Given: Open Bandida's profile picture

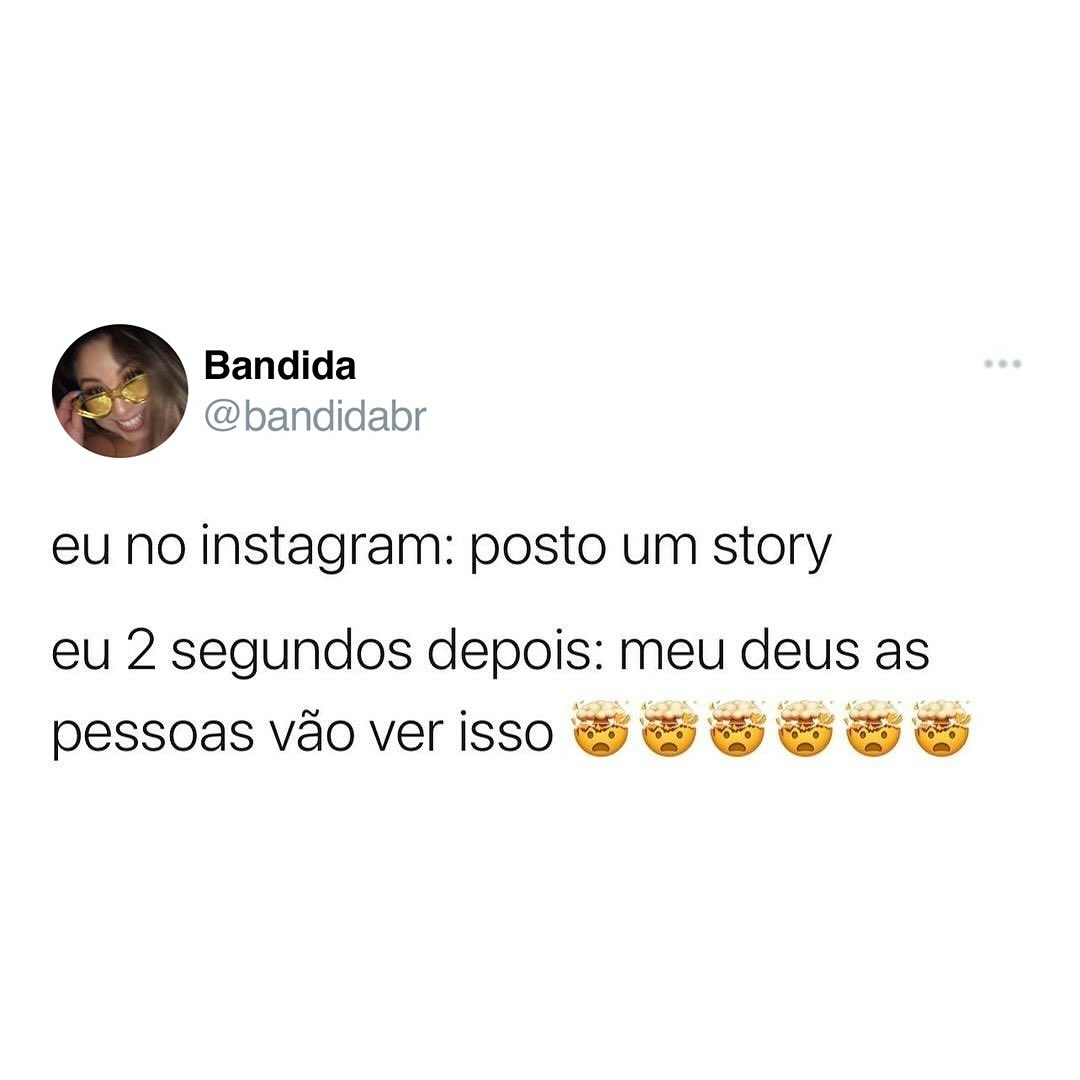Looking at the screenshot, I should pyautogui.click(x=120, y=391).
